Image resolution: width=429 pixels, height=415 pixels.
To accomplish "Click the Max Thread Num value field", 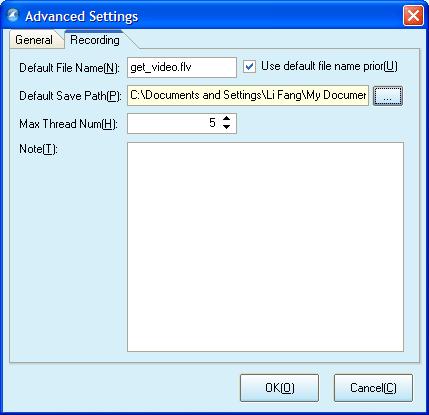I will click(x=182, y=123).
